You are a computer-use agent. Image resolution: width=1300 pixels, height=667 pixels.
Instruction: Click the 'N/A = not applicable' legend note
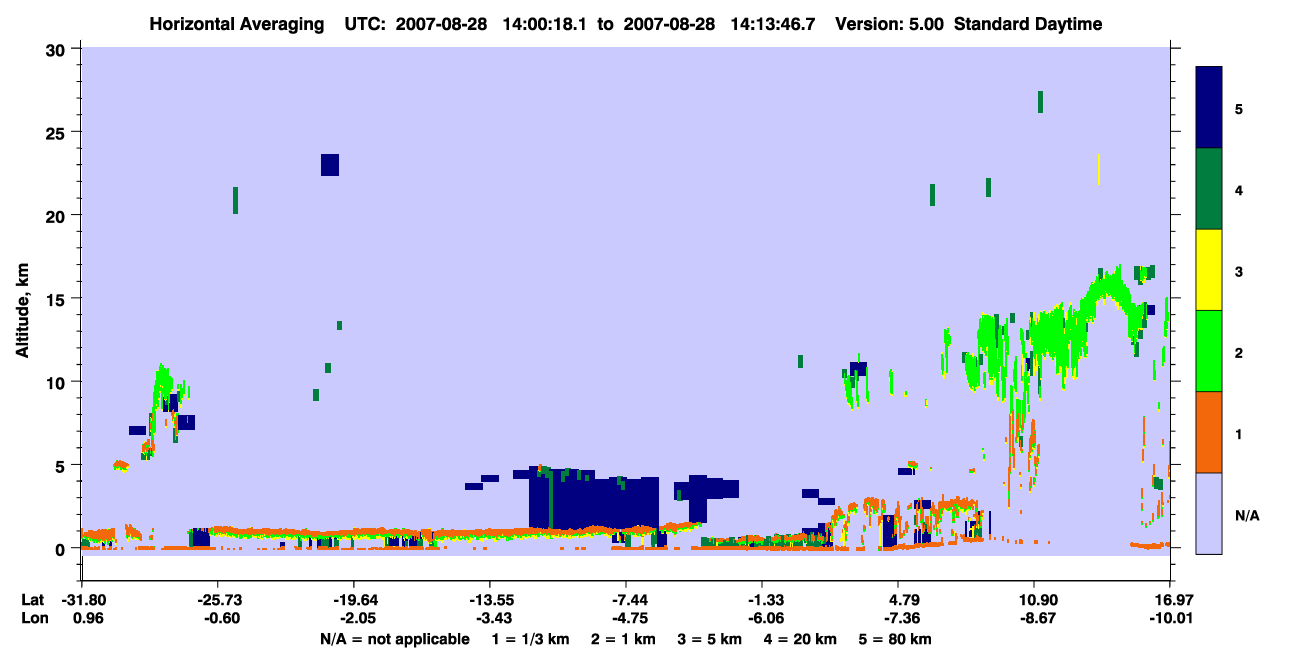click(394, 638)
